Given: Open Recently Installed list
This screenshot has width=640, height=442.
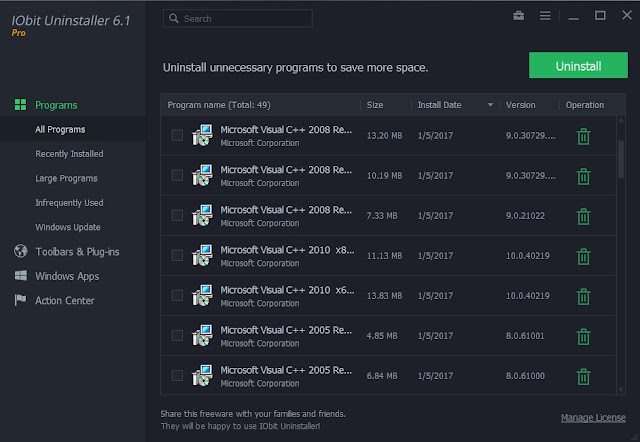Looking at the screenshot, I should [69, 154].
